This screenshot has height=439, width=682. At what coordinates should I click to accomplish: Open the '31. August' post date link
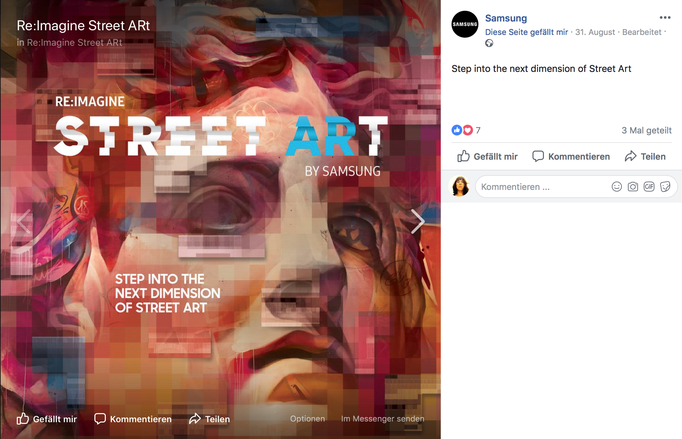pos(595,32)
